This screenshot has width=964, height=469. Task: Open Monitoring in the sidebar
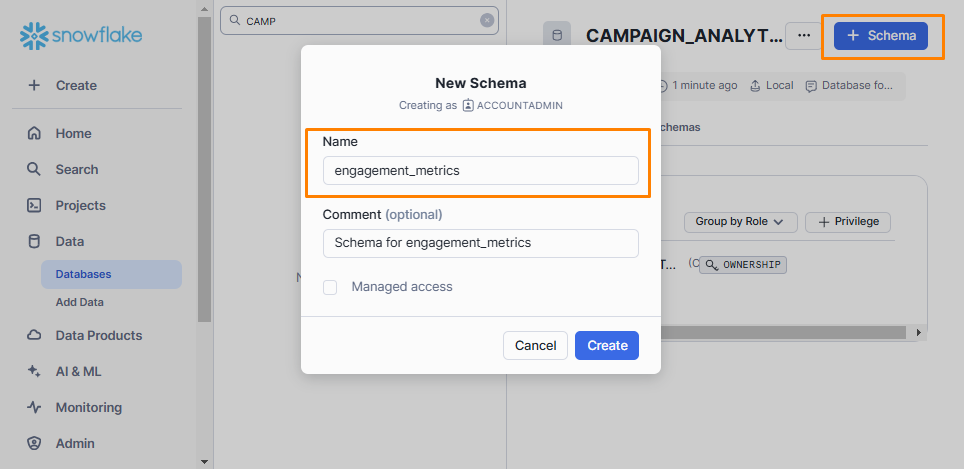click(x=88, y=407)
